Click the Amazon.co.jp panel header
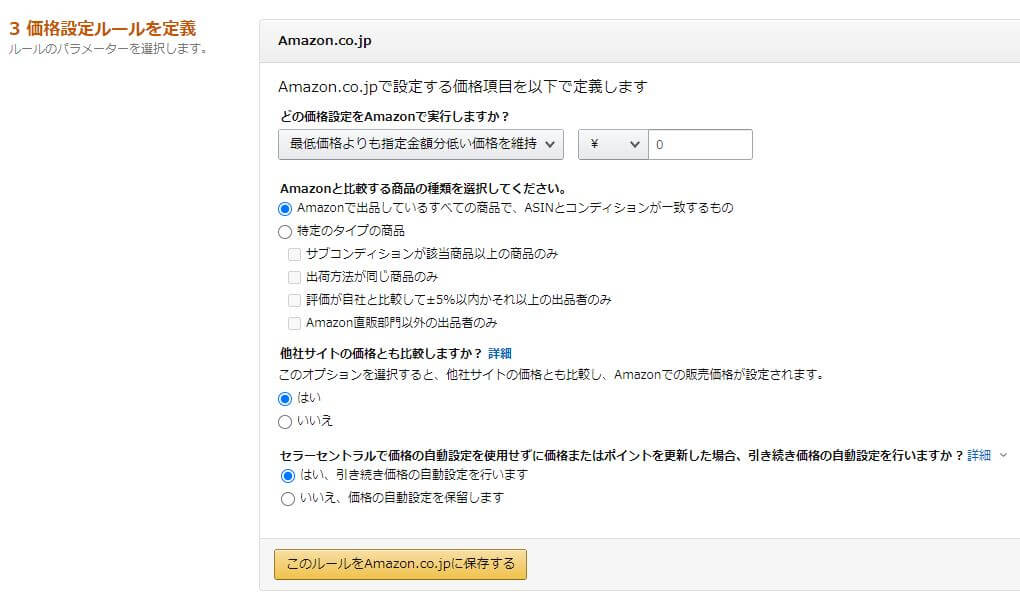1020x605 pixels. (639, 41)
